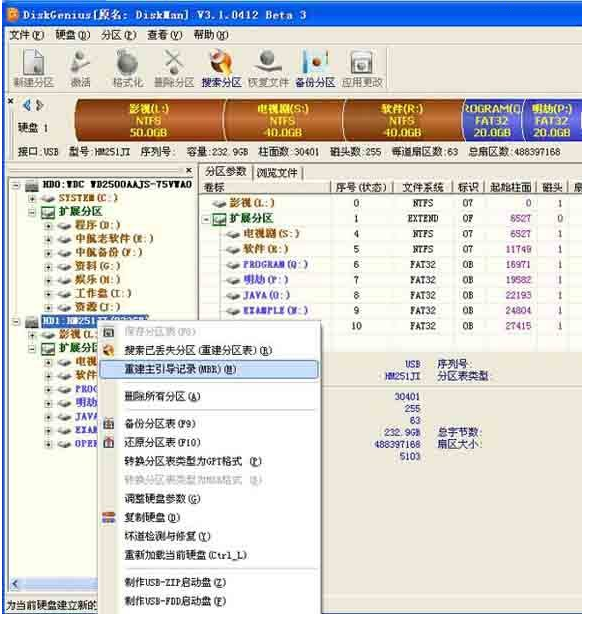
Task: Sort by the 序号(状态) column header
Action: coord(361,188)
